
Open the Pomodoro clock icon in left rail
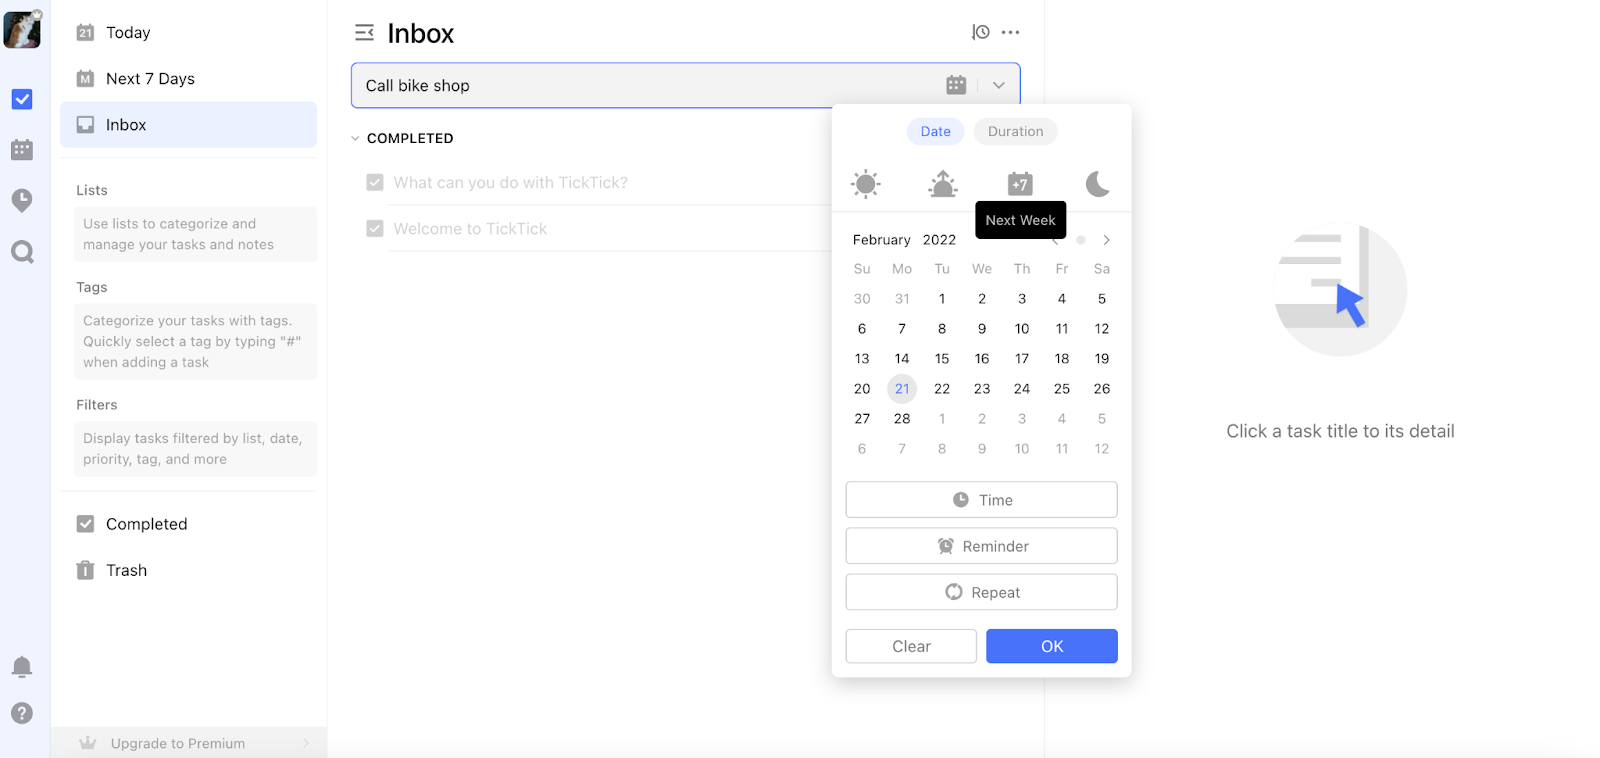(x=22, y=200)
